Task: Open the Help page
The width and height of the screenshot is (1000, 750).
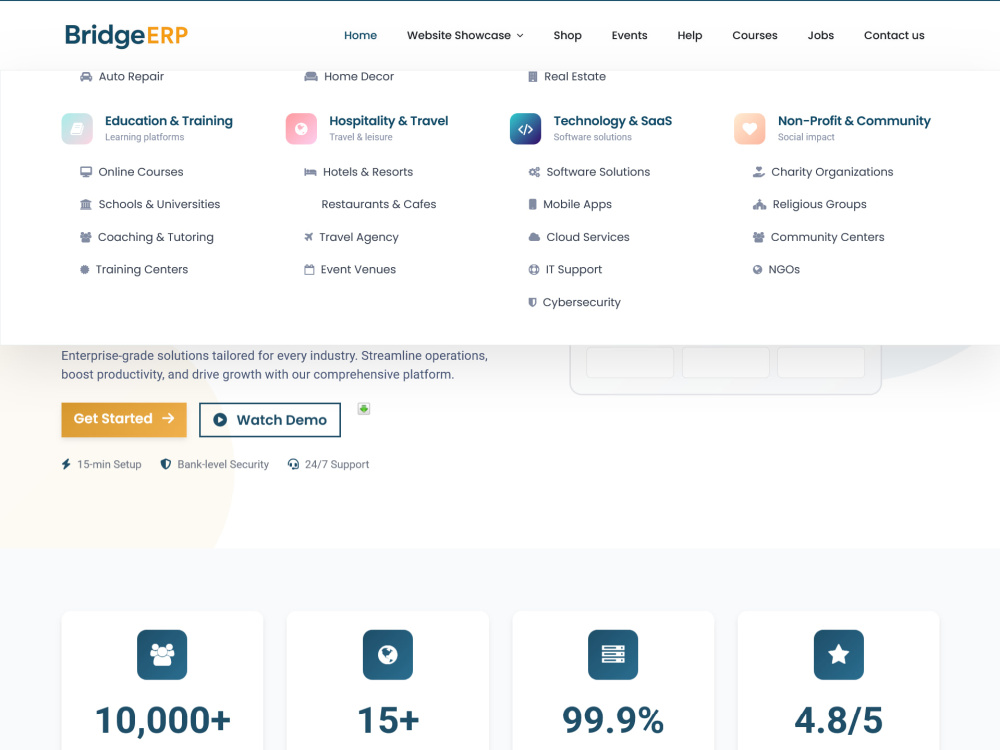Action: point(689,36)
